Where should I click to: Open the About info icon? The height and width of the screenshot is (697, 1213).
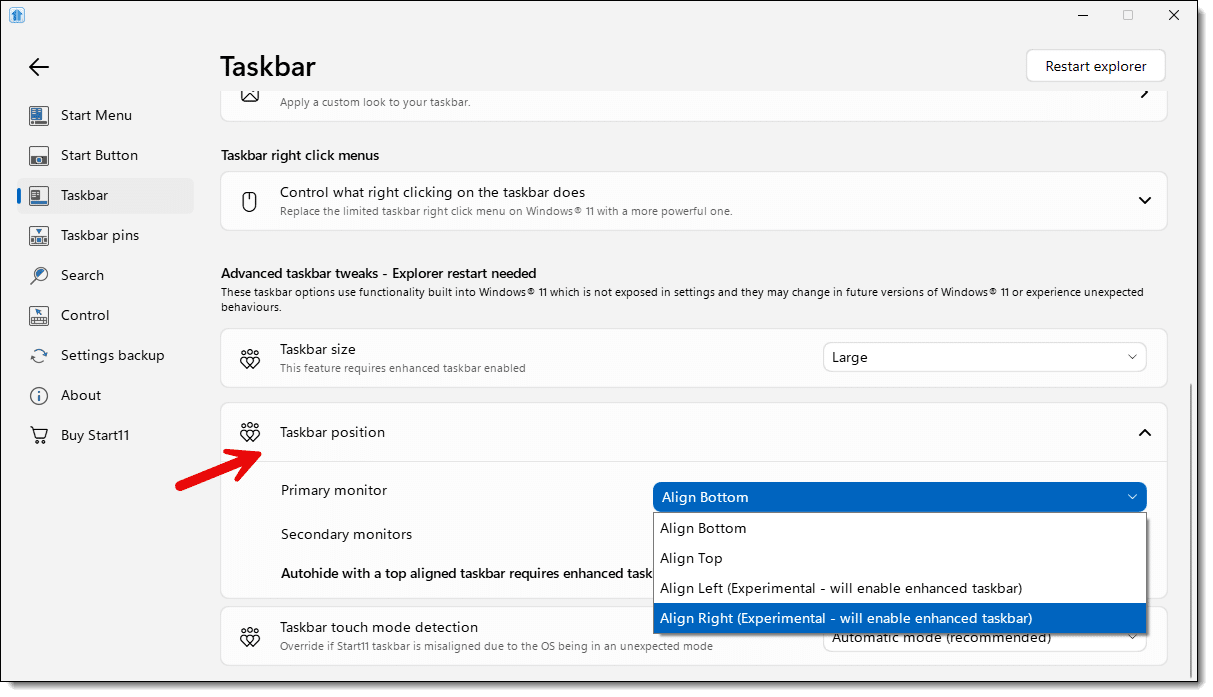(x=39, y=395)
